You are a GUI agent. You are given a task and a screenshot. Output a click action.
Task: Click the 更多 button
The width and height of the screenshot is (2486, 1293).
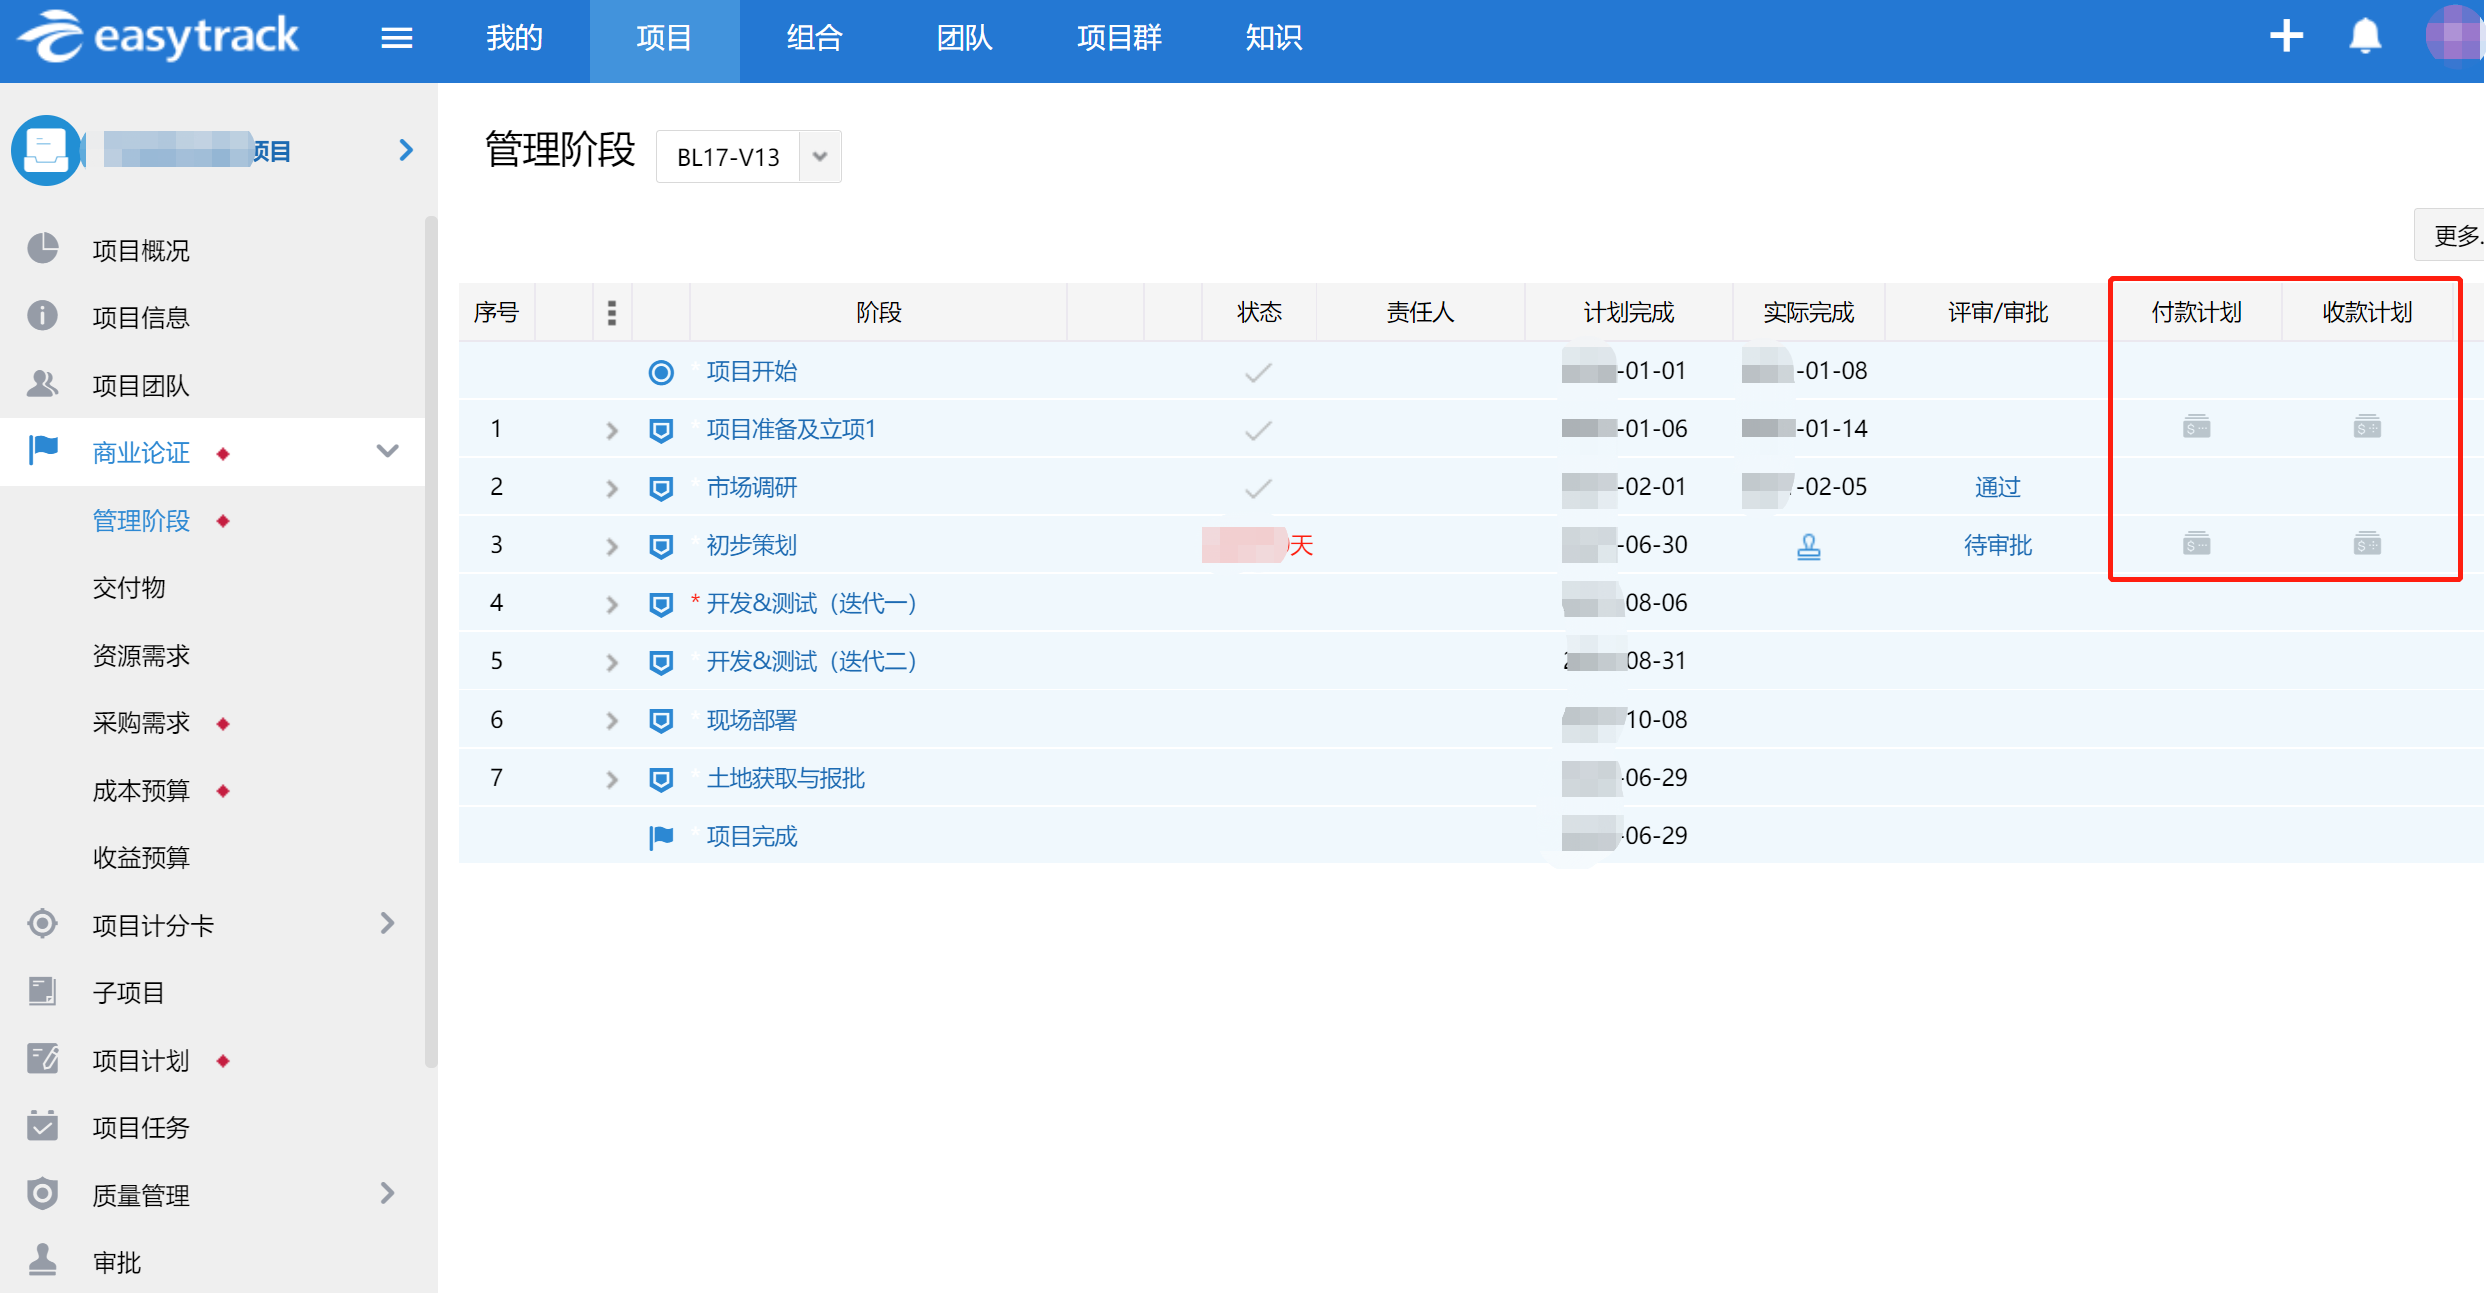tap(2455, 236)
